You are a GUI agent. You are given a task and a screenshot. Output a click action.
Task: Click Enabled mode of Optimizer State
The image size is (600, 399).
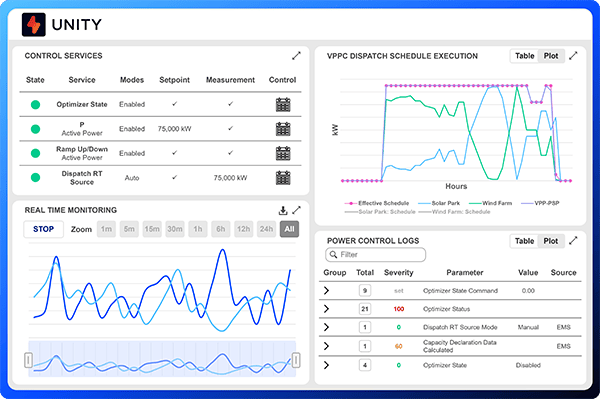click(x=132, y=104)
